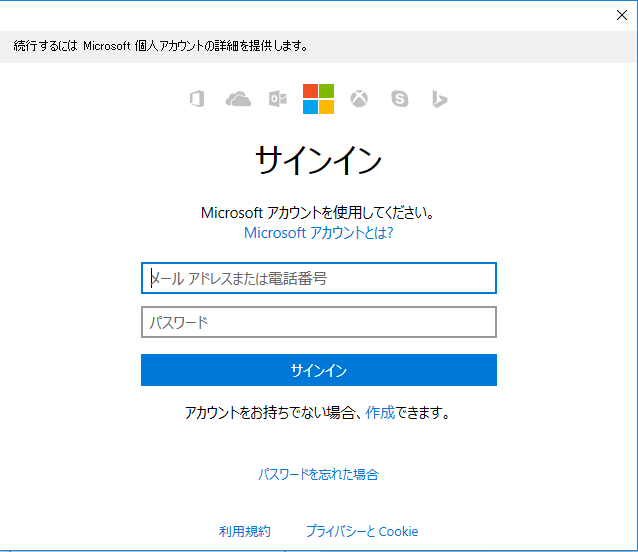Click the Bing icon

point(439,99)
